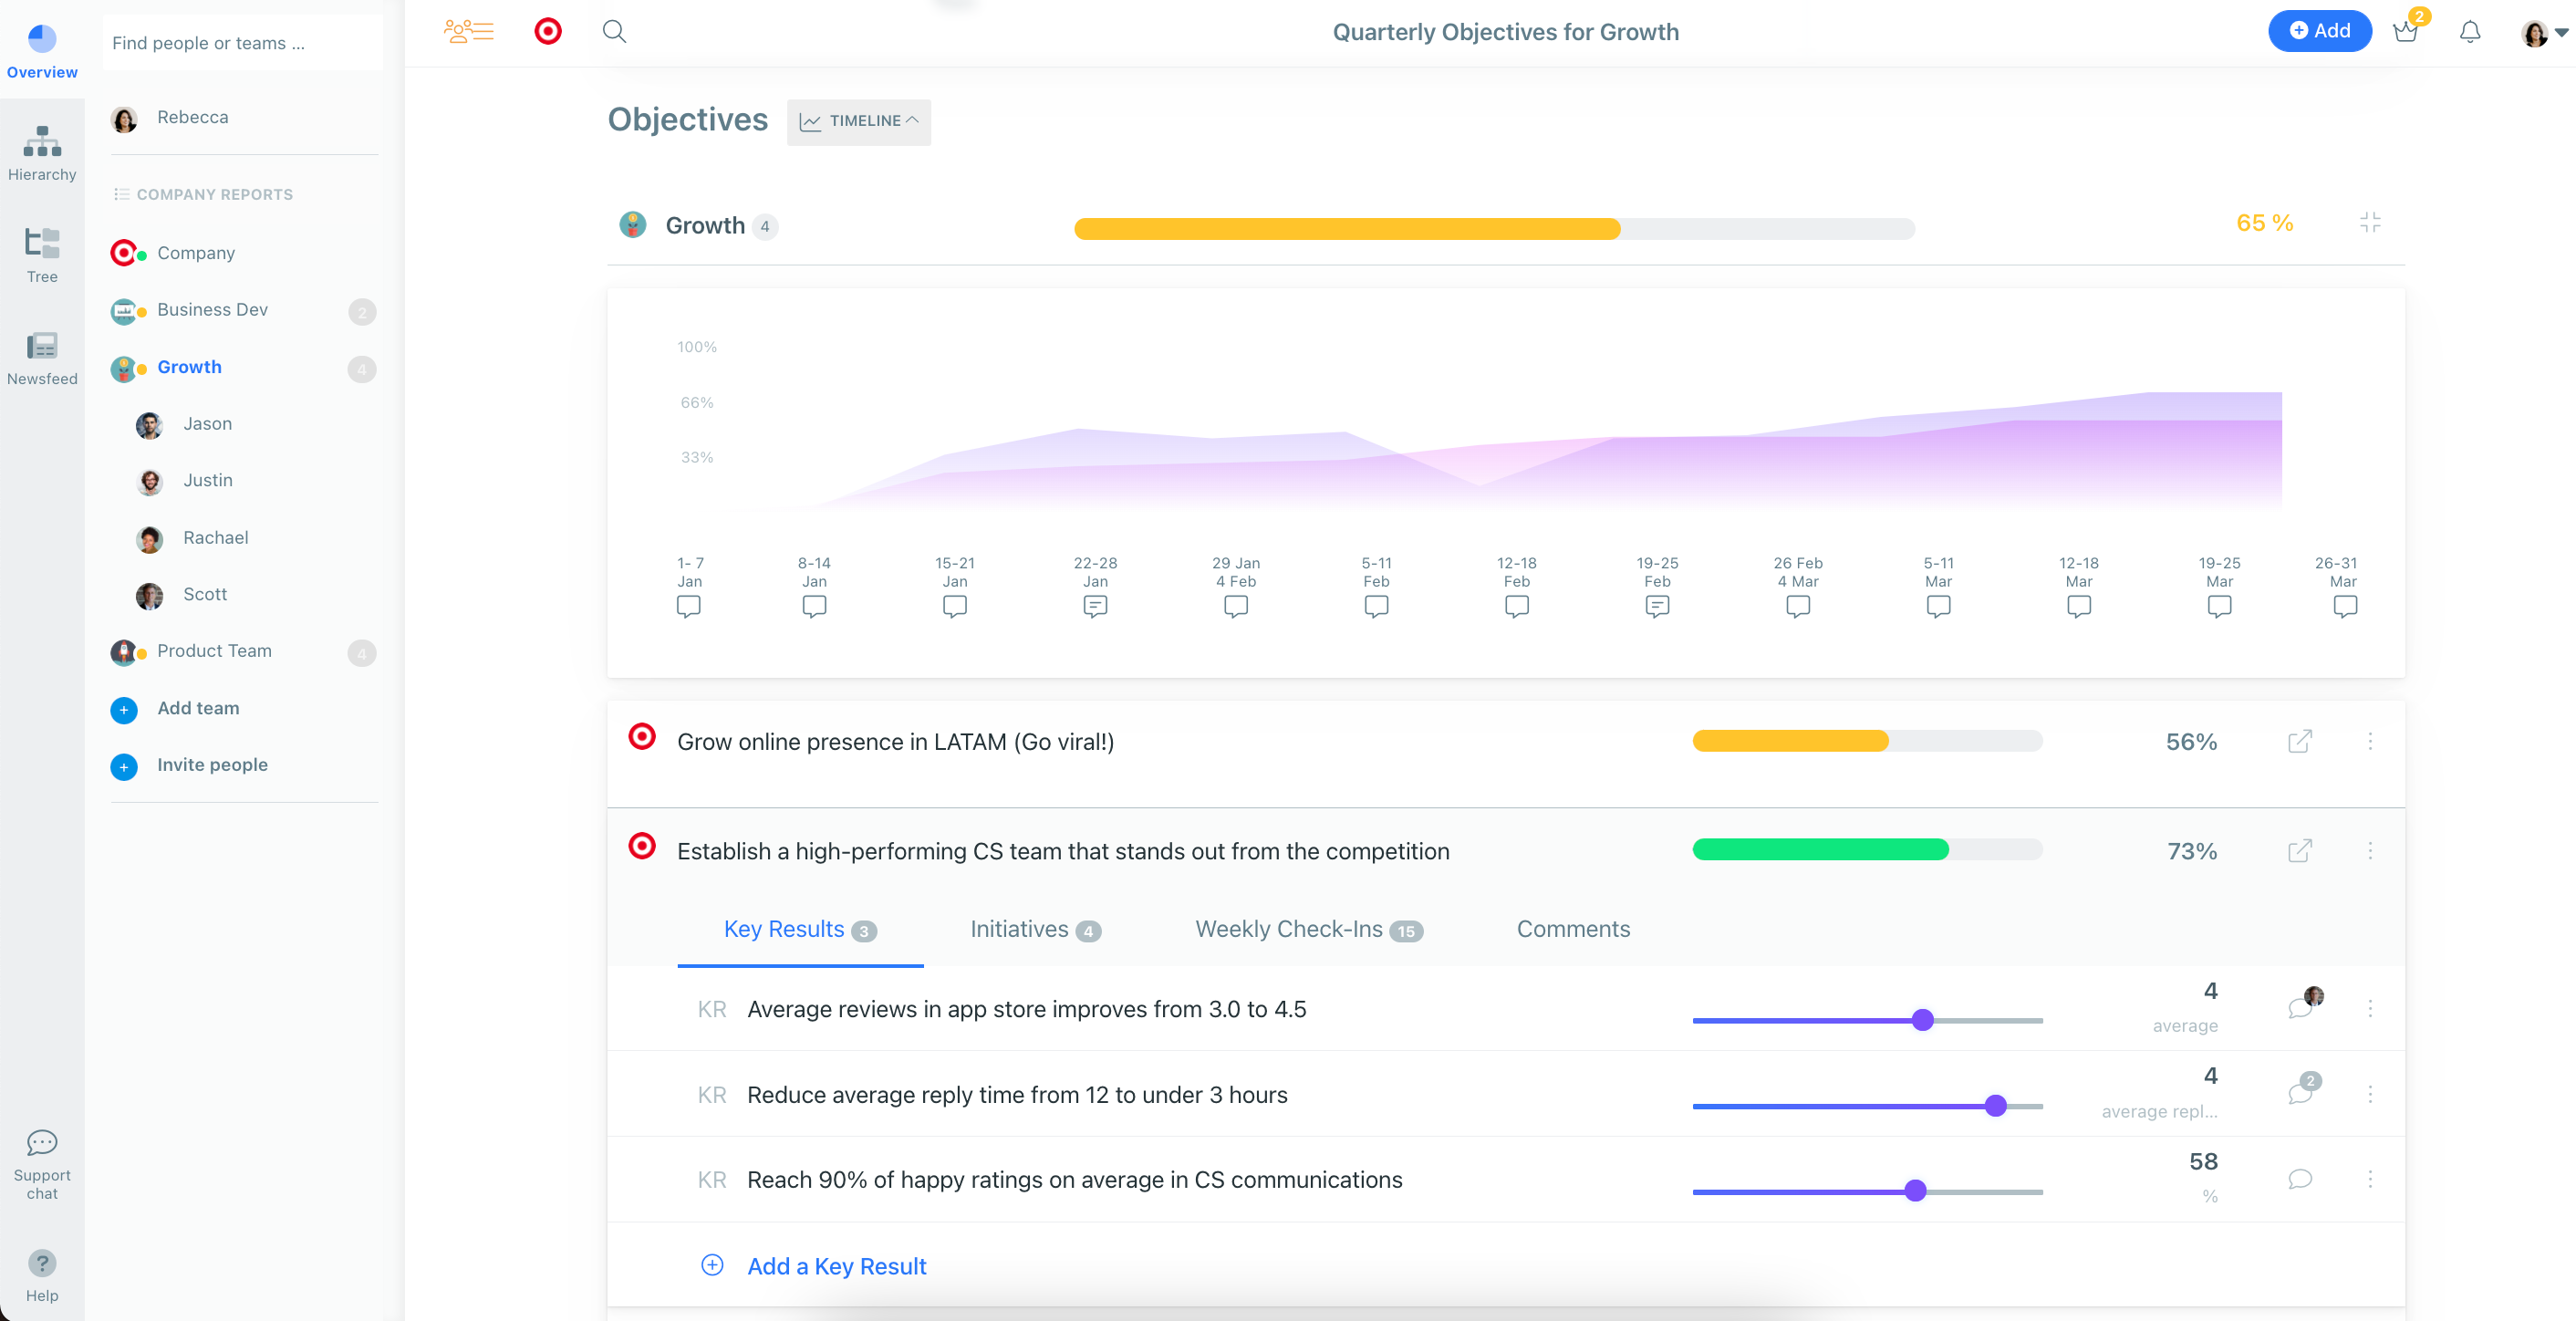Click the red target icon in top bar
The width and height of the screenshot is (2576, 1321).
click(548, 32)
